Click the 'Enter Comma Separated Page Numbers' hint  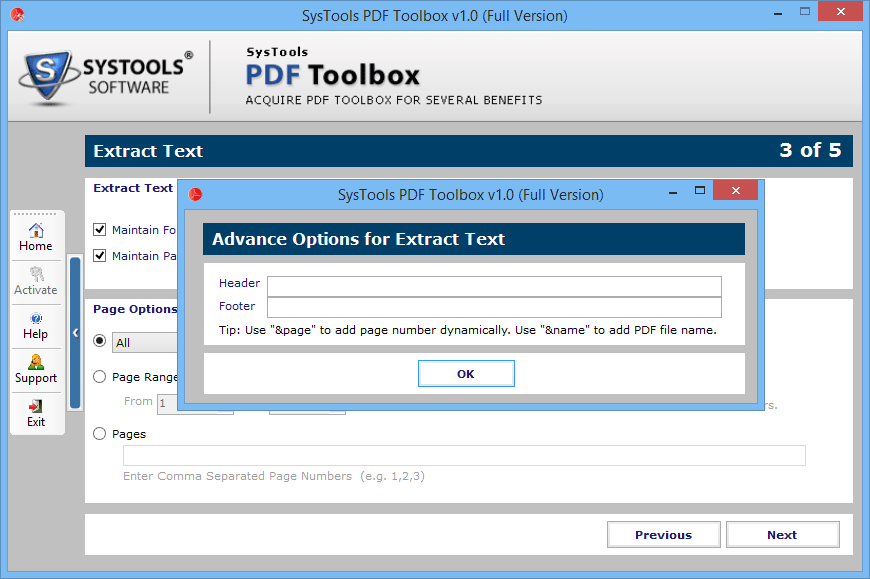click(274, 476)
